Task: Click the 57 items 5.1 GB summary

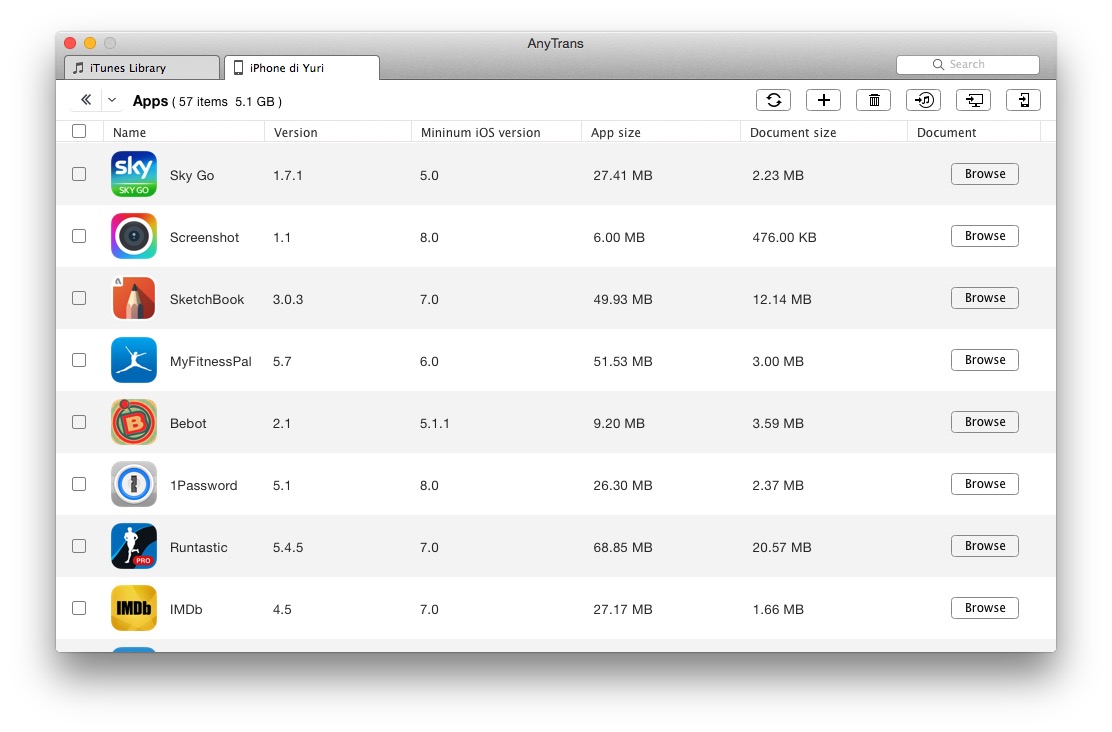Action: point(227,101)
